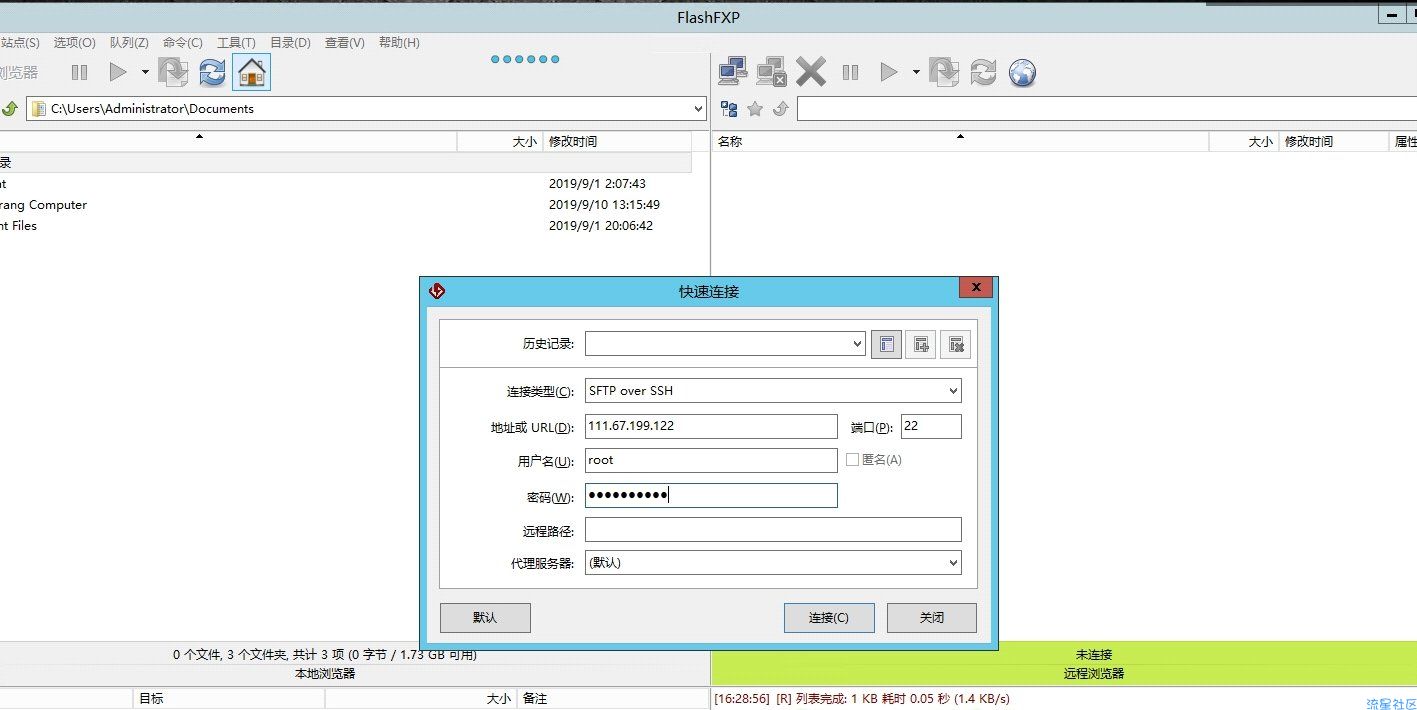1417x710 pixels.
Task: Click the remote pane play icon
Action: tap(888, 72)
